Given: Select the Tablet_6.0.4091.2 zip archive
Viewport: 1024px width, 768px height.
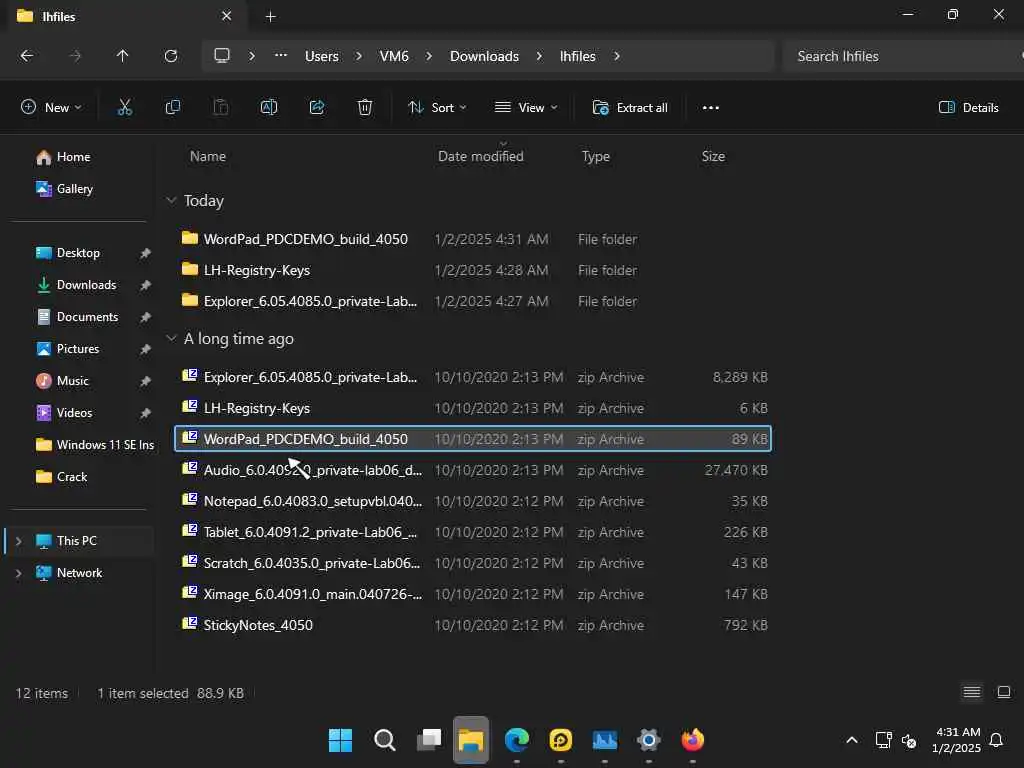Looking at the screenshot, I should [473, 532].
